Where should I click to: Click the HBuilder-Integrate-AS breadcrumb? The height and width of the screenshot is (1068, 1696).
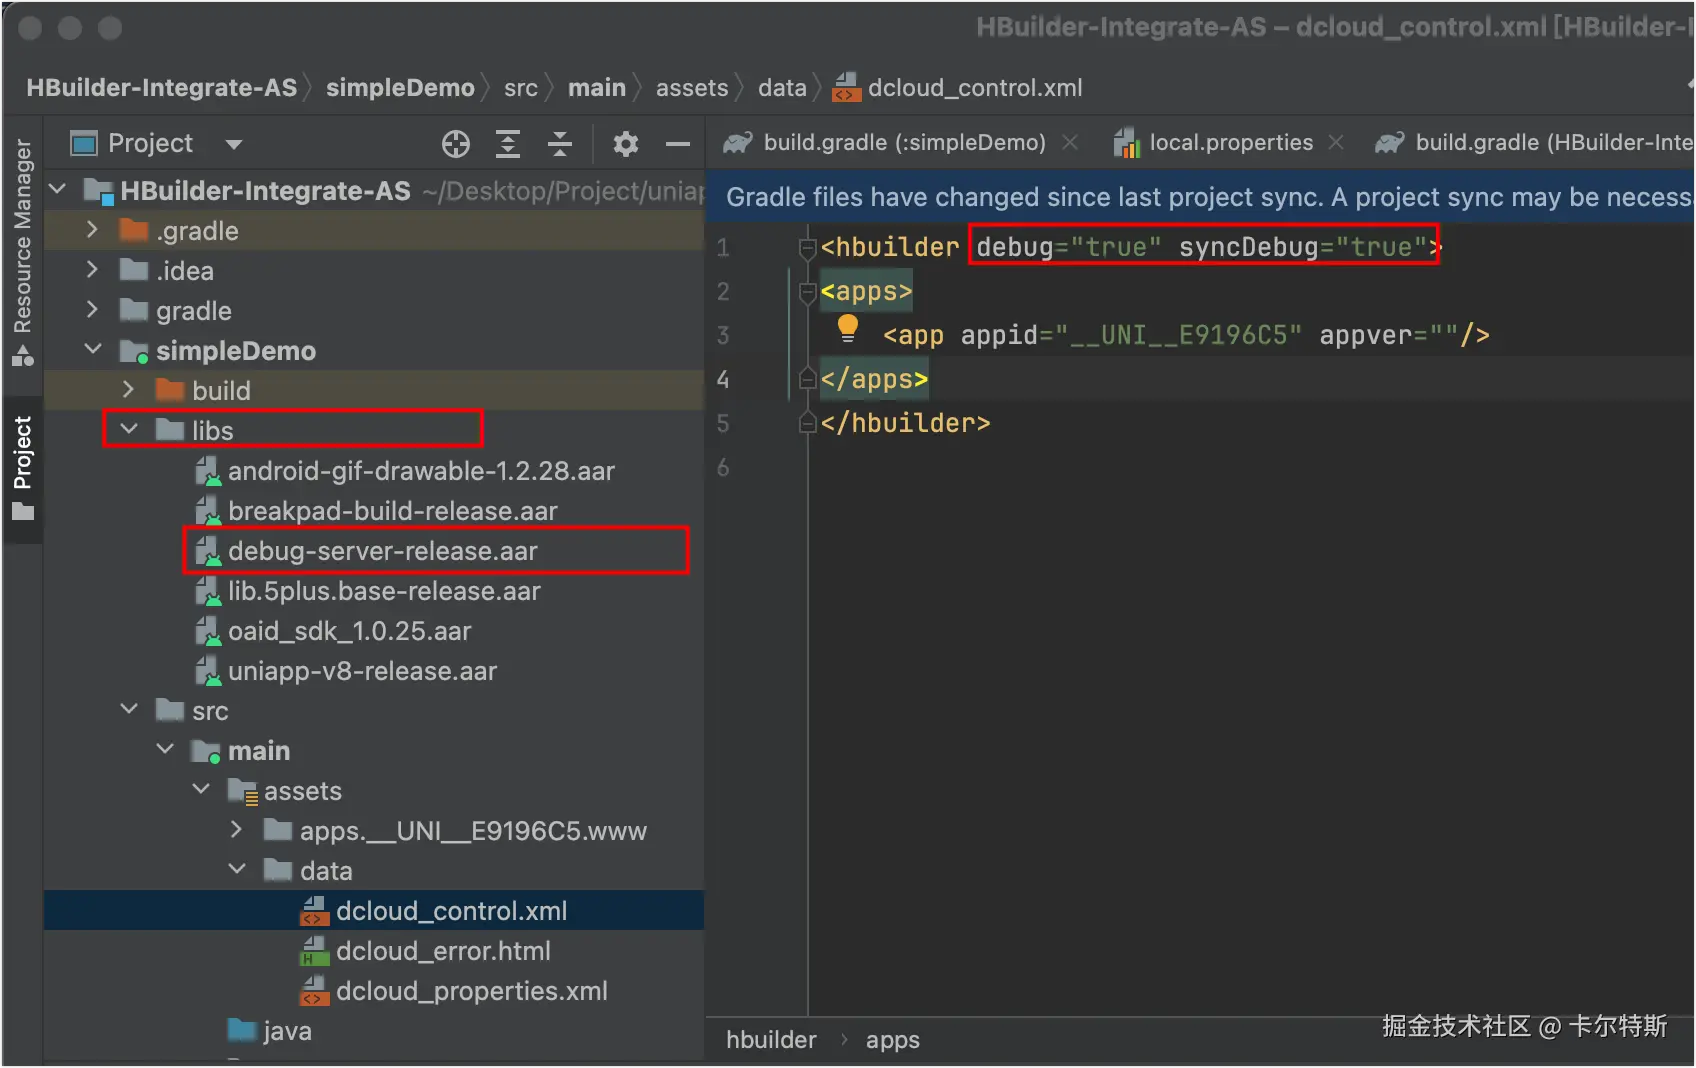(162, 88)
